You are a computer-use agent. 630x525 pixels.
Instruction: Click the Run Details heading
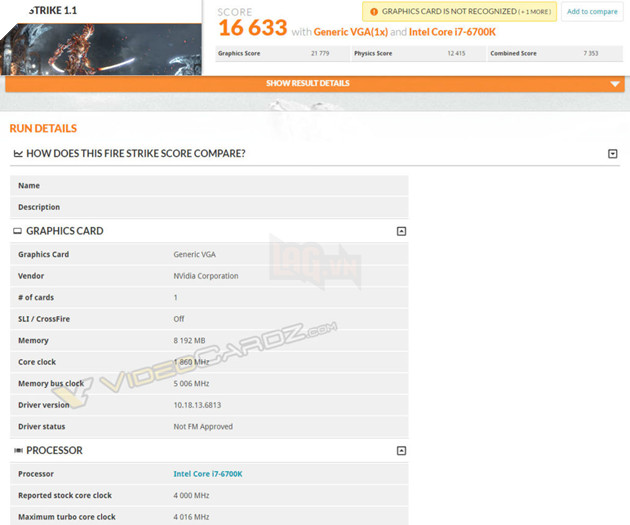(43, 129)
